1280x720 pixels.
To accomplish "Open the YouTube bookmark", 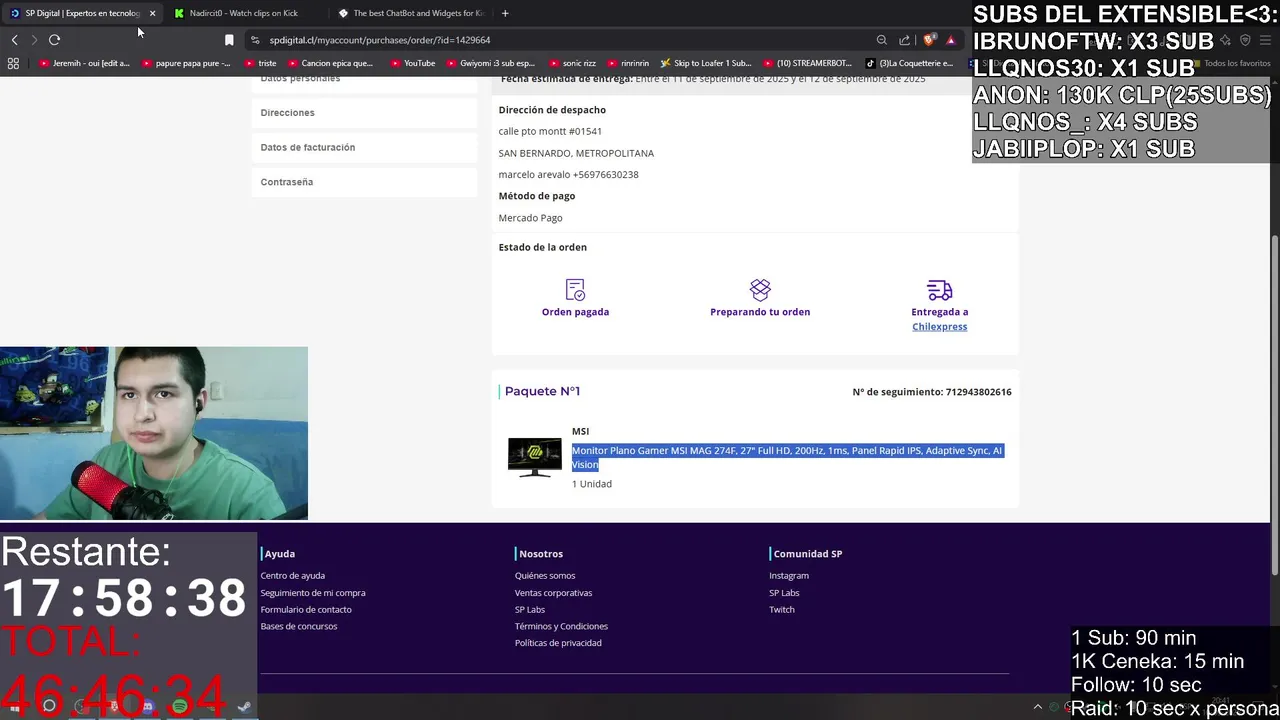I will coord(413,63).
